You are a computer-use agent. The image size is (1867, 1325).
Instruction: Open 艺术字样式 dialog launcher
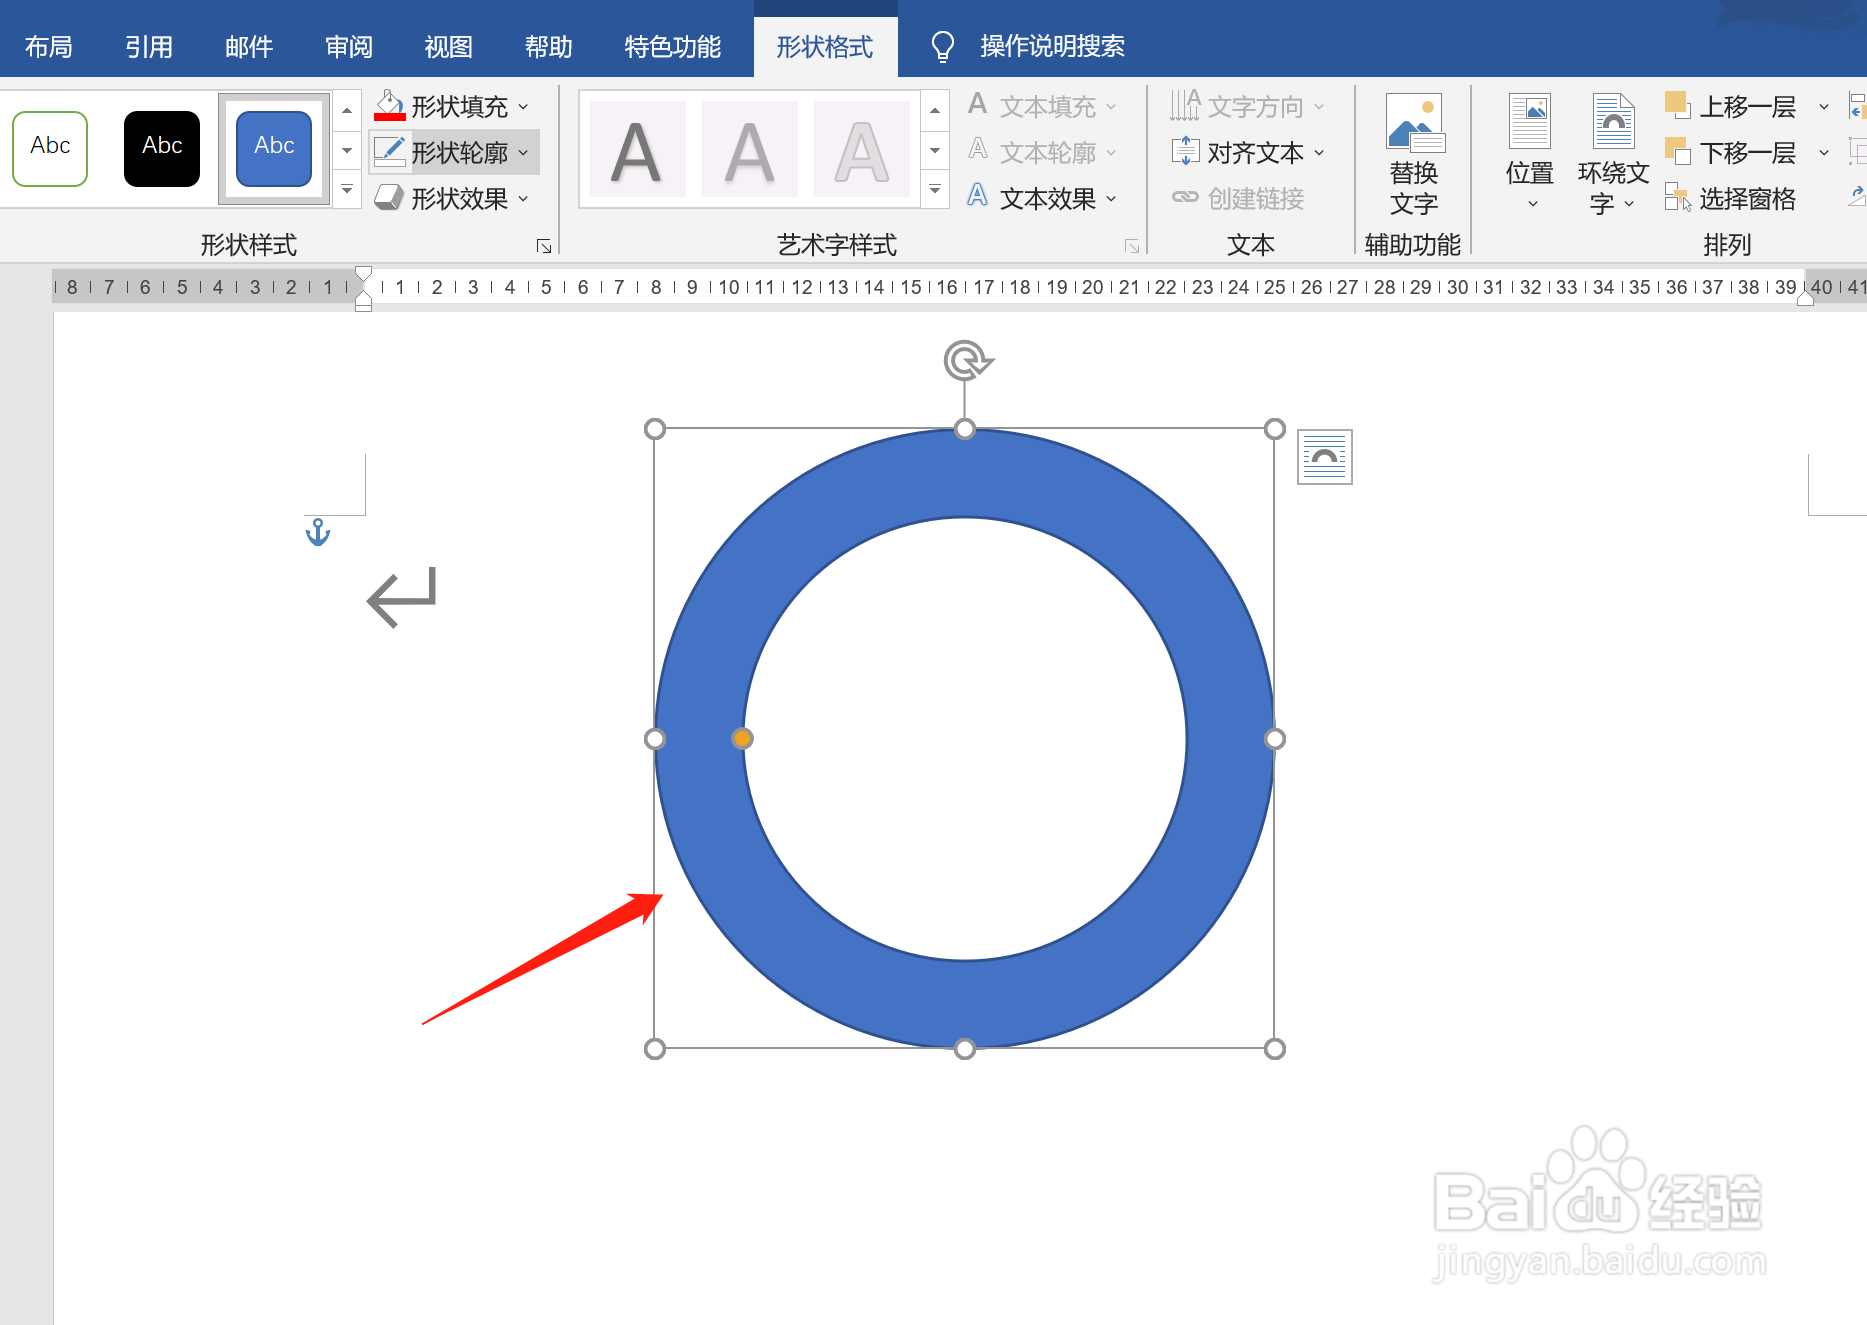tap(1132, 246)
